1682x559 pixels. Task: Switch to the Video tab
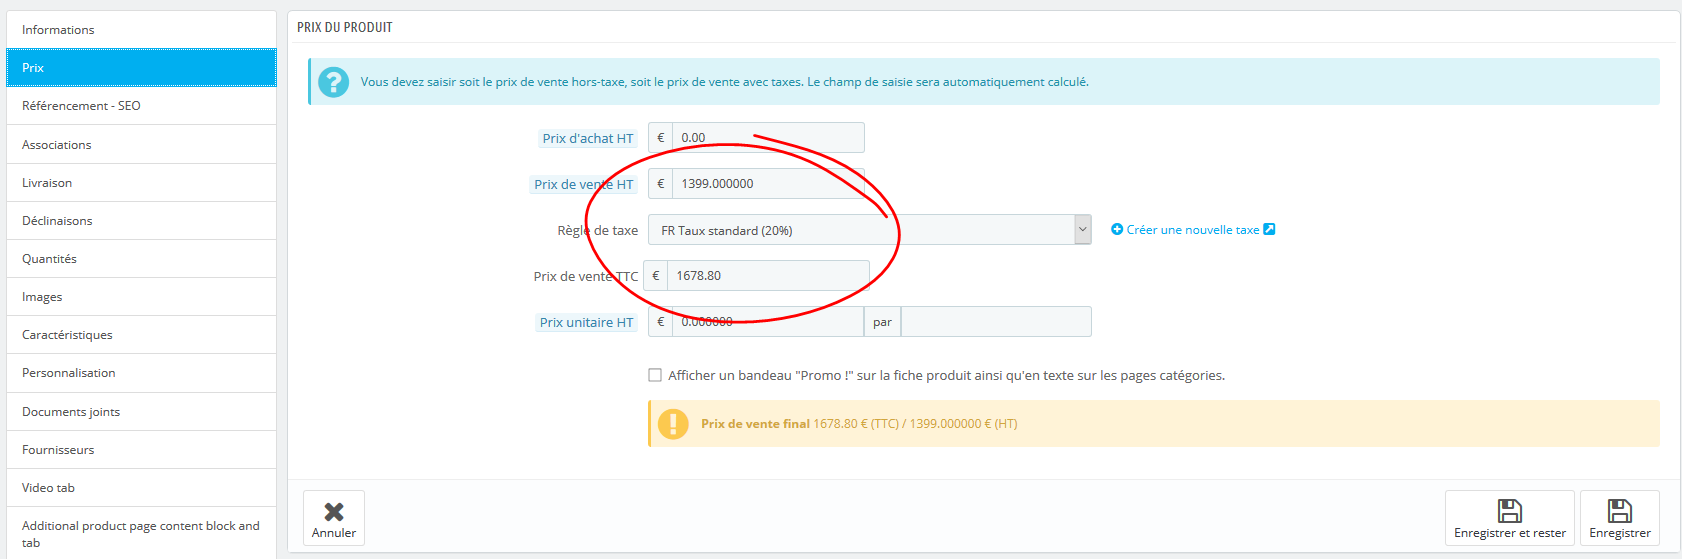(x=141, y=488)
